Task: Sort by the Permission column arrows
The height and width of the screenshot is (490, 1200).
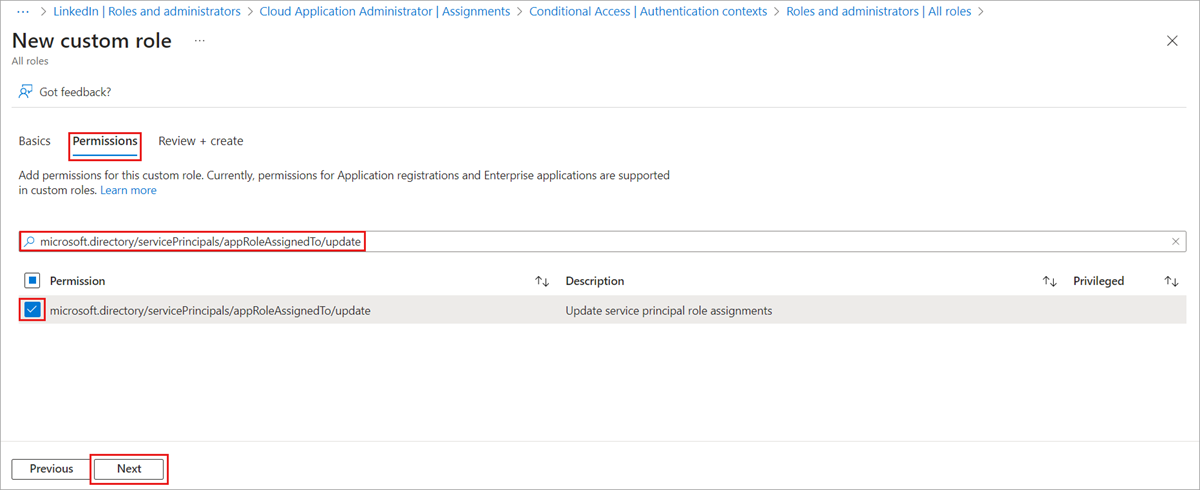Action: pyautogui.click(x=542, y=281)
